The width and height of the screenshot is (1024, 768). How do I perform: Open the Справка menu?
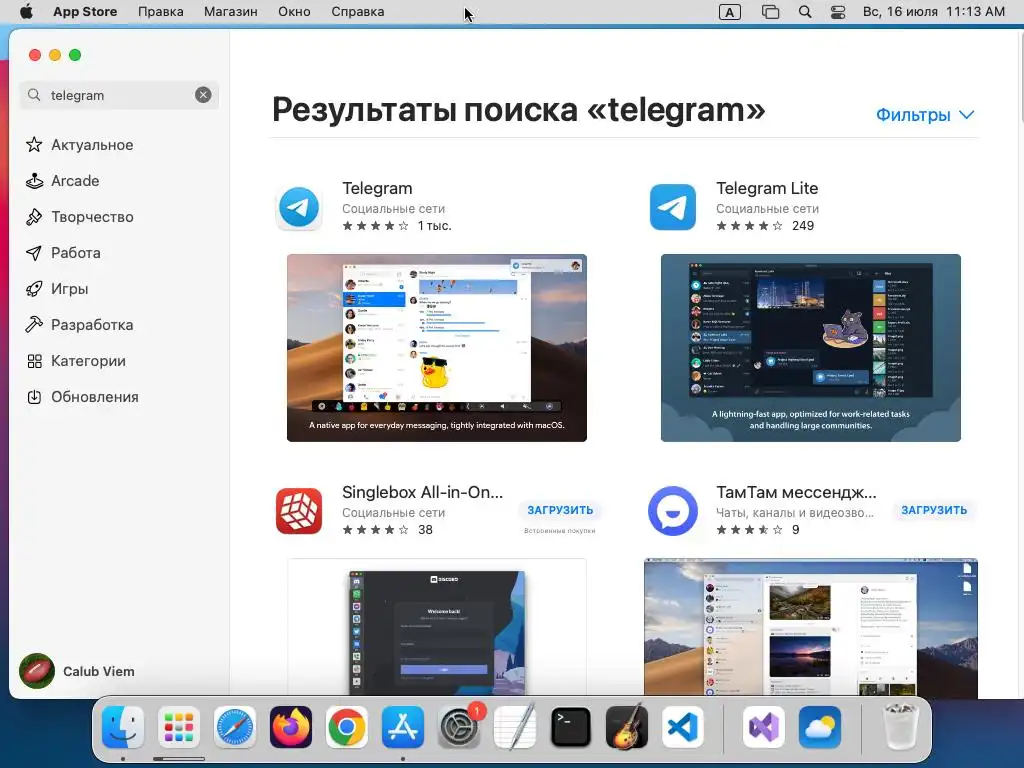[357, 12]
